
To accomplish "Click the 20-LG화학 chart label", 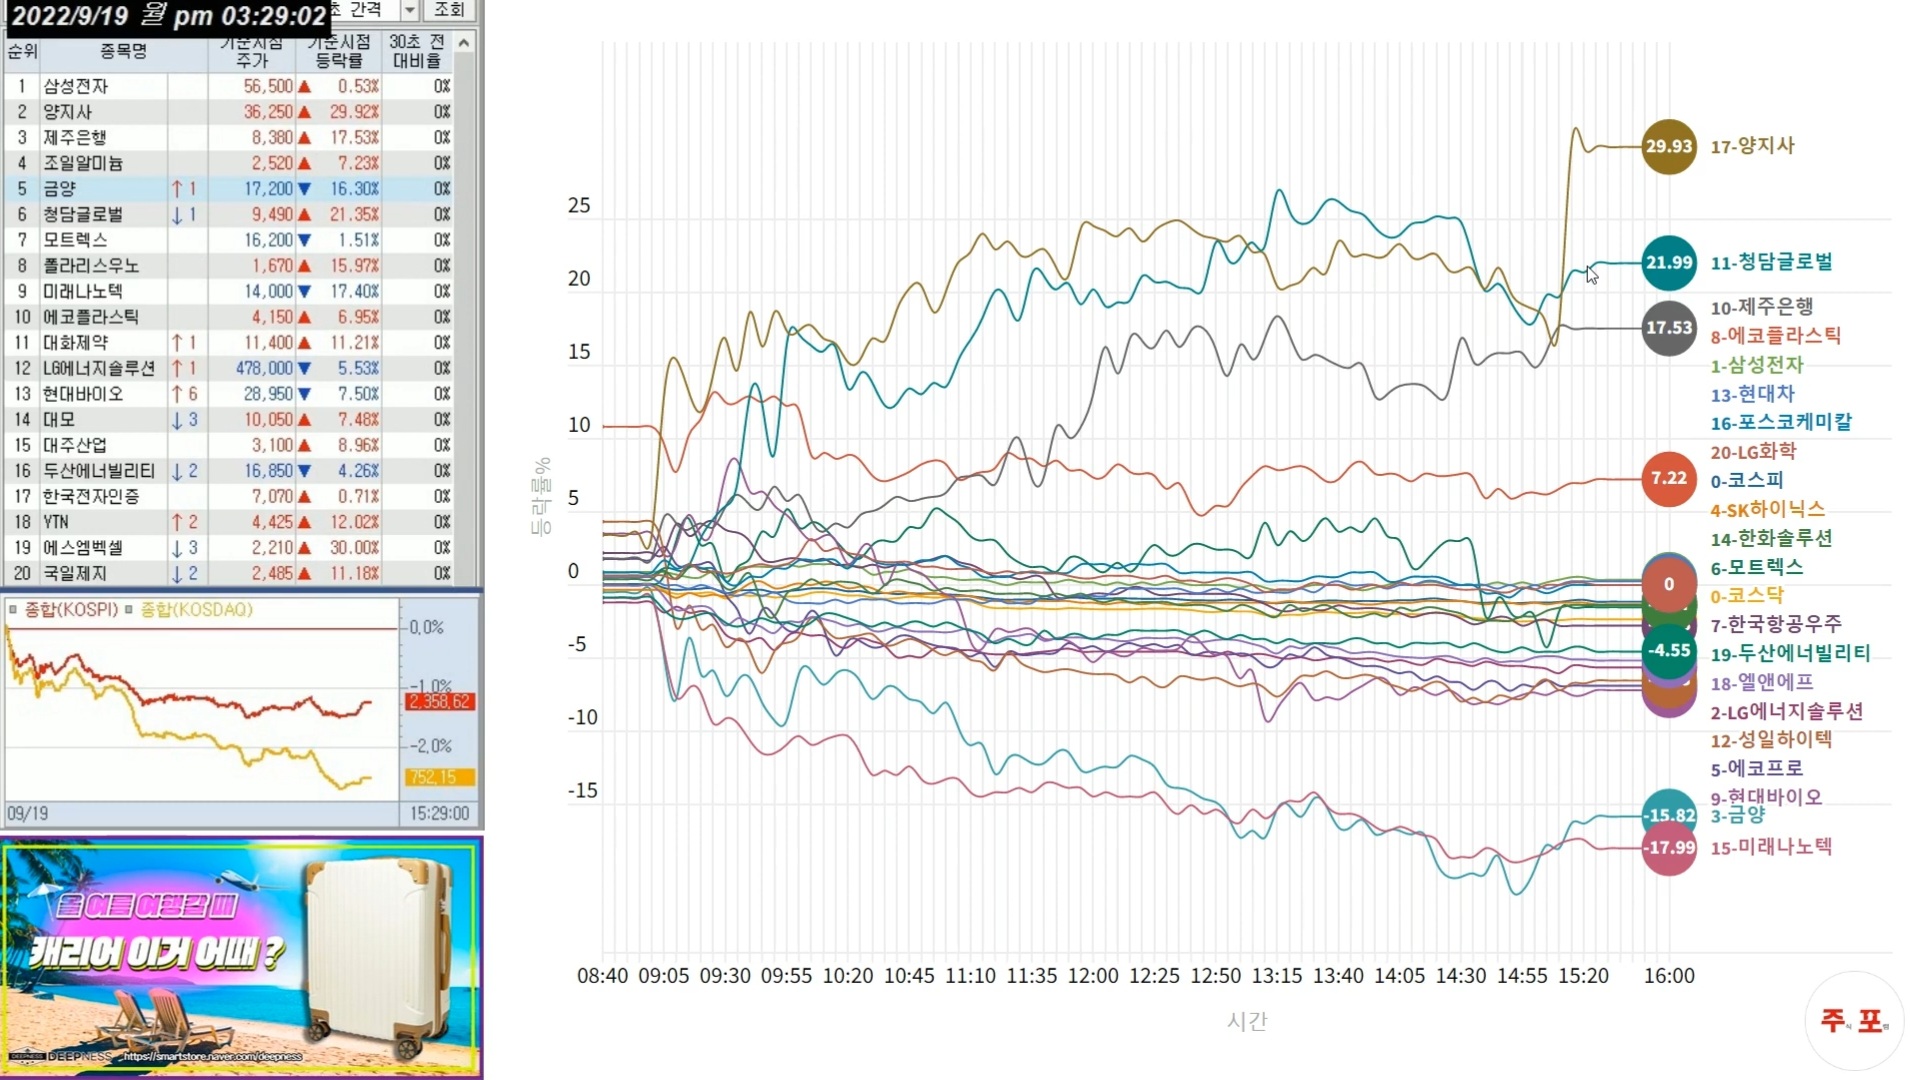I will pyautogui.click(x=1753, y=452).
